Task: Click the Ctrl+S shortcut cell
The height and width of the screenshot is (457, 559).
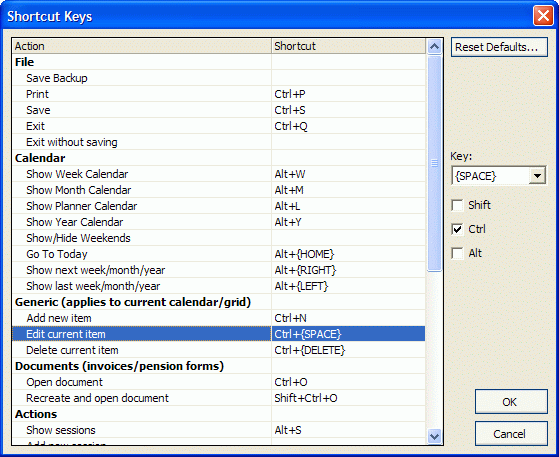Action: click(349, 110)
